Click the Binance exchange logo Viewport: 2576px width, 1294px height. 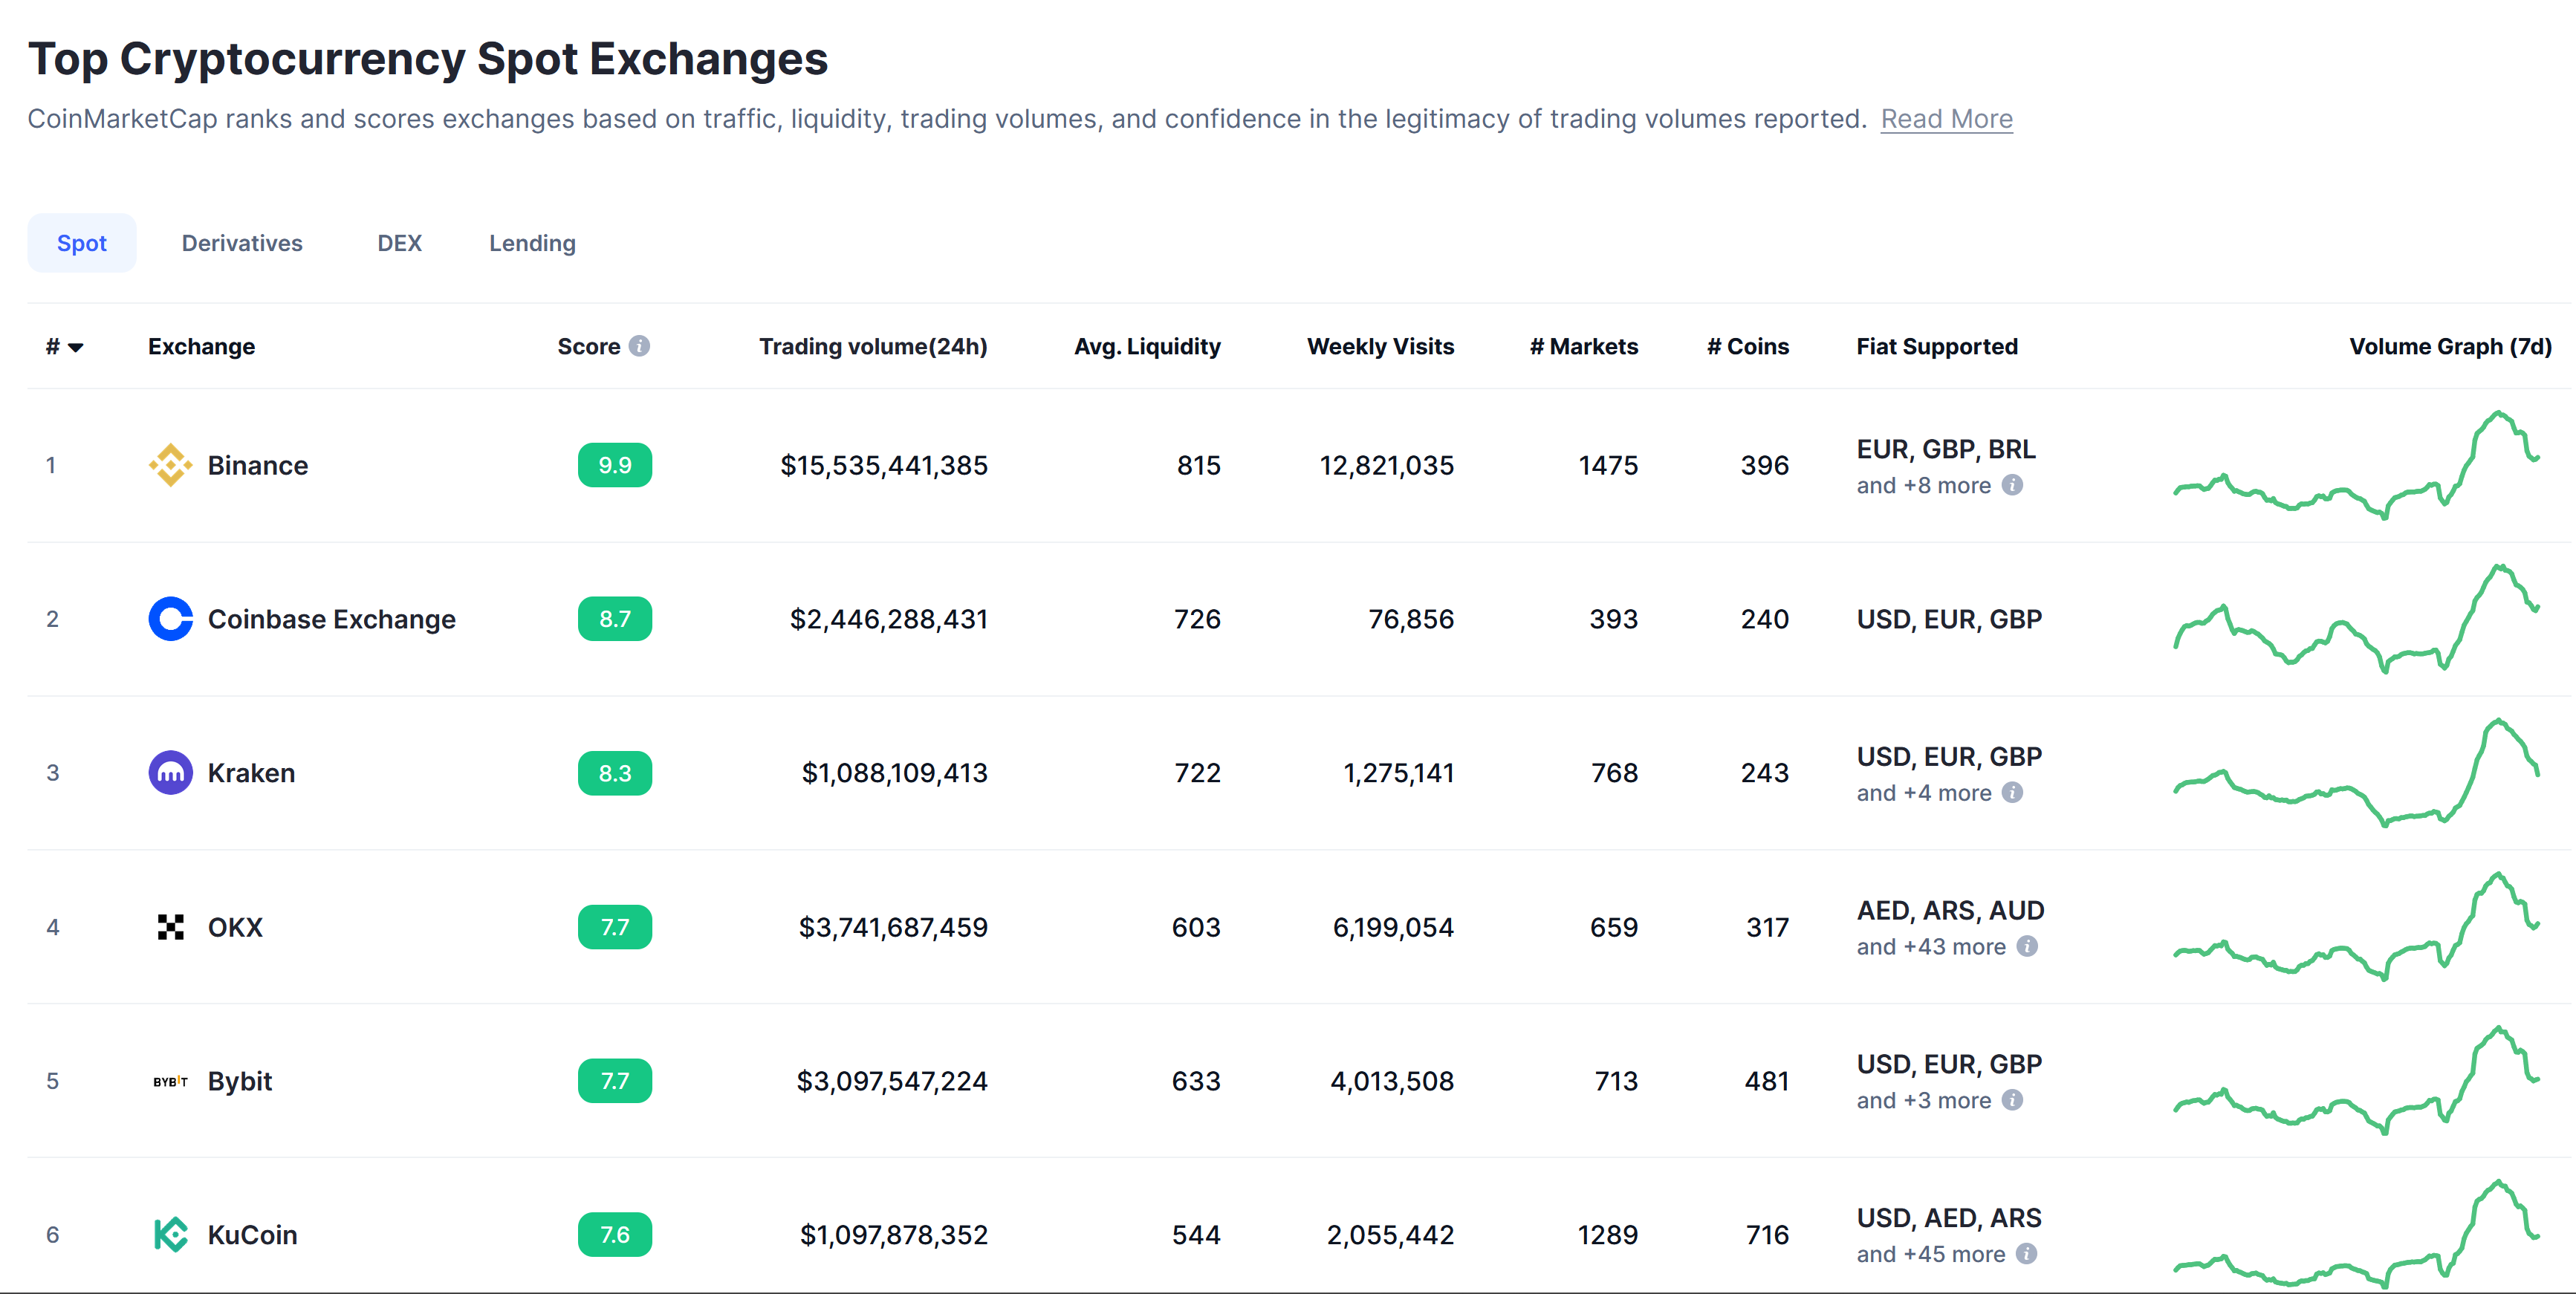(x=170, y=464)
